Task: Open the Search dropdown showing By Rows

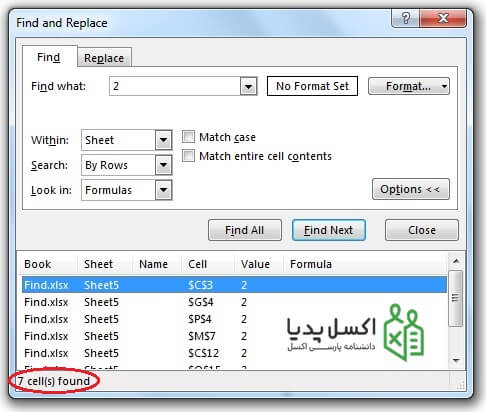Action: point(163,165)
